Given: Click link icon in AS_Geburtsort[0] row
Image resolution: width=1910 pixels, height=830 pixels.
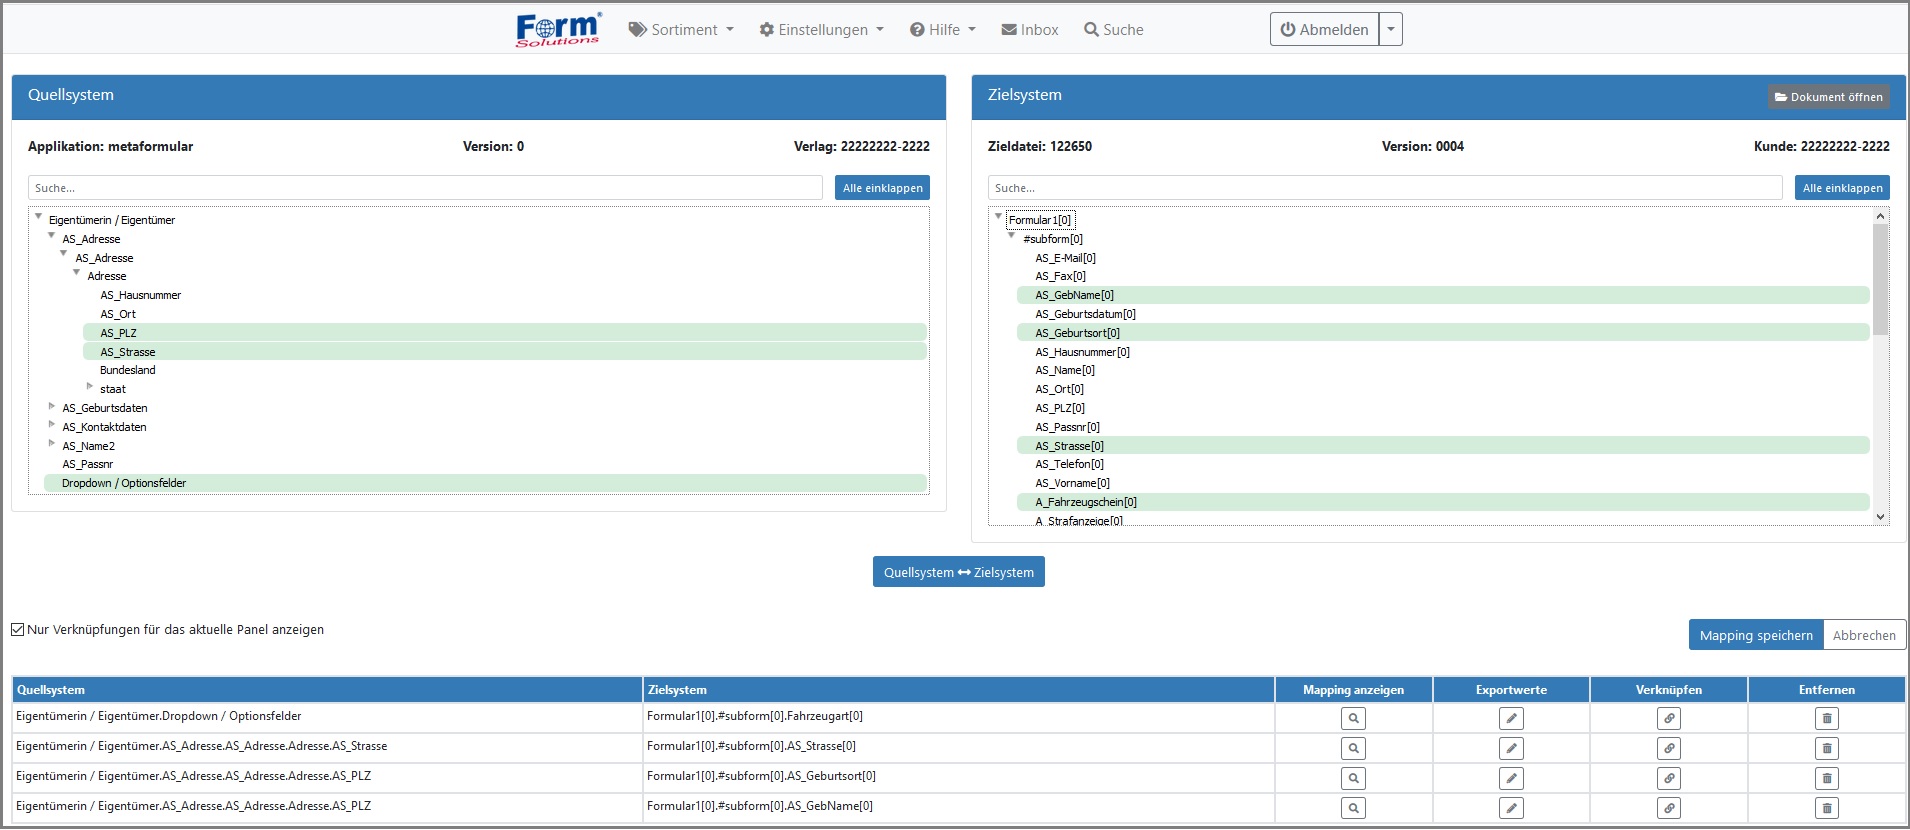Looking at the screenshot, I should click(x=1669, y=778).
